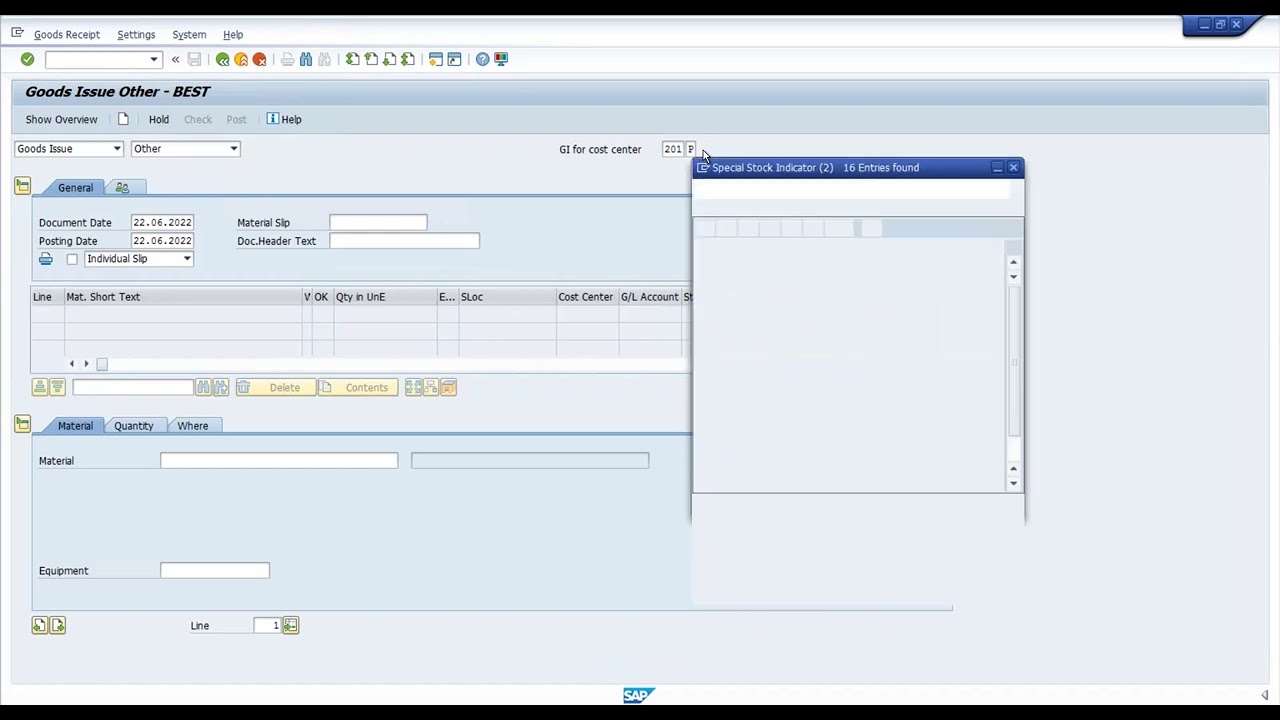Viewport: 1280px width, 720px height.
Task: Open the header tab with person icon
Action: [x=122, y=187]
